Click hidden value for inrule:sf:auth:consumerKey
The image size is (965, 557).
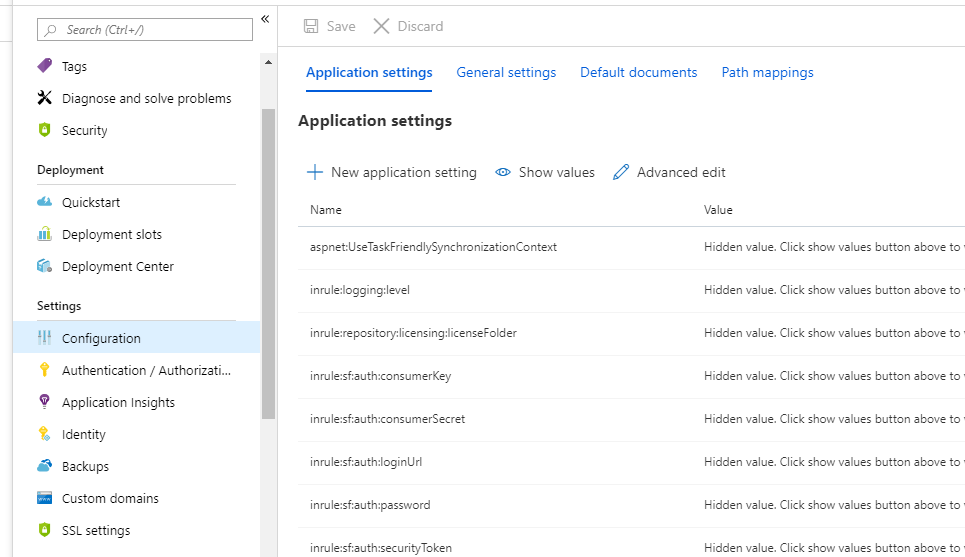[x=834, y=376]
